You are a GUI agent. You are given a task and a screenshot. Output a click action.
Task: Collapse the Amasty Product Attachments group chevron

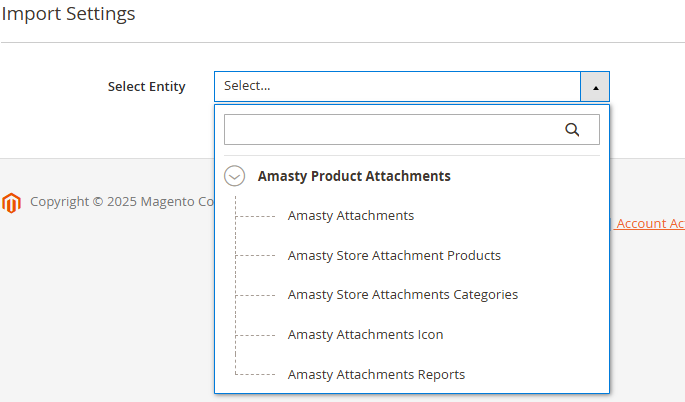click(235, 176)
